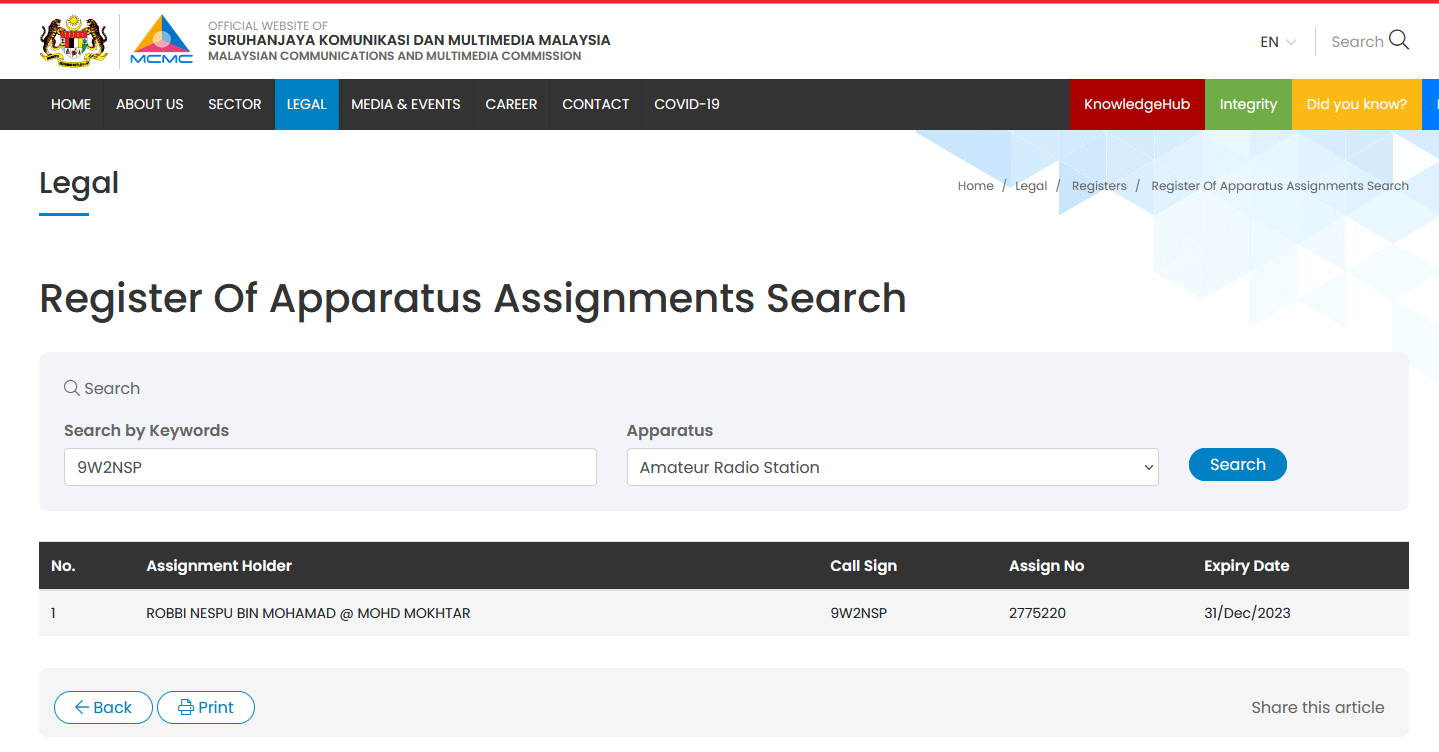Click the Assign No column header
Image resolution: width=1439 pixels, height=752 pixels.
(x=1046, y=566)
